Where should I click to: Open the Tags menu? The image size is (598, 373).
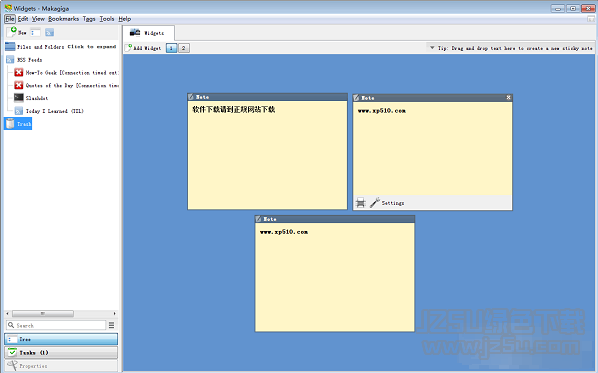pyautogui.click(x=89, y=19)
